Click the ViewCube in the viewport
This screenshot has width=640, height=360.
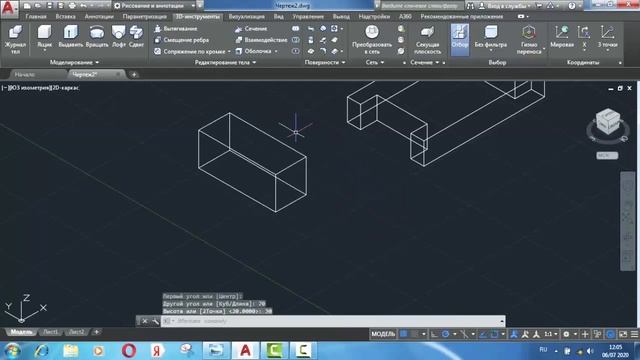click(608, 121)
